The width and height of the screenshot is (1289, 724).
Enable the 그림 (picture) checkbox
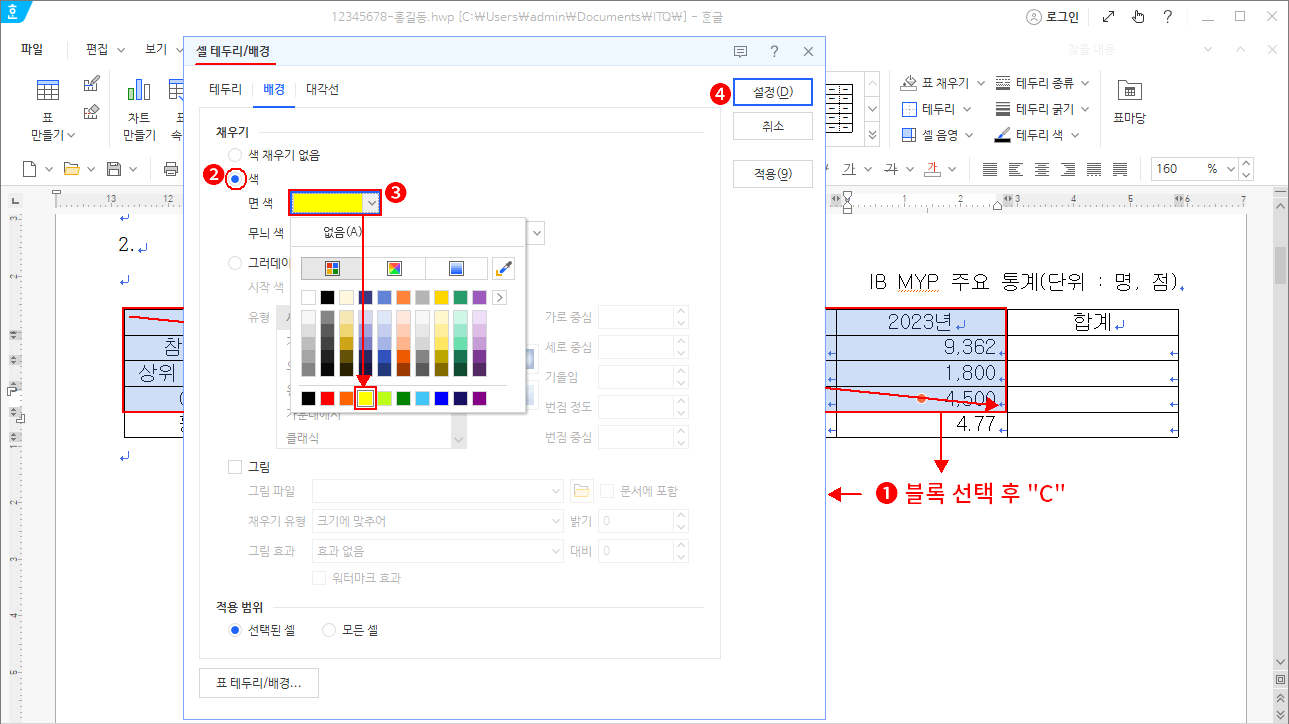point(235,466)
